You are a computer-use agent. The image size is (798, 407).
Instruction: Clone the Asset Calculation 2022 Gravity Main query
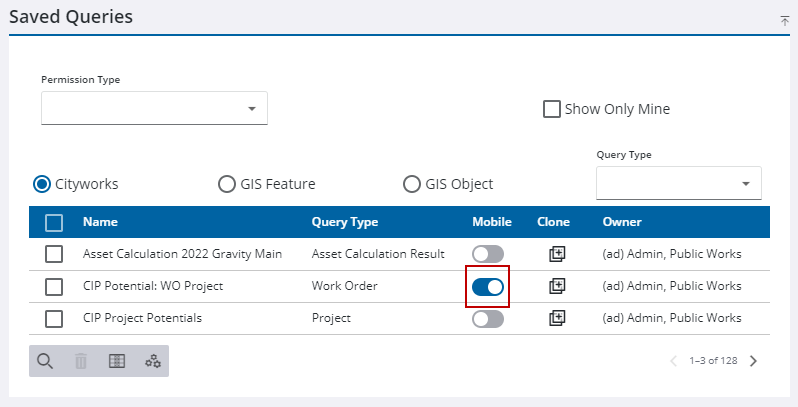(557, 254)
